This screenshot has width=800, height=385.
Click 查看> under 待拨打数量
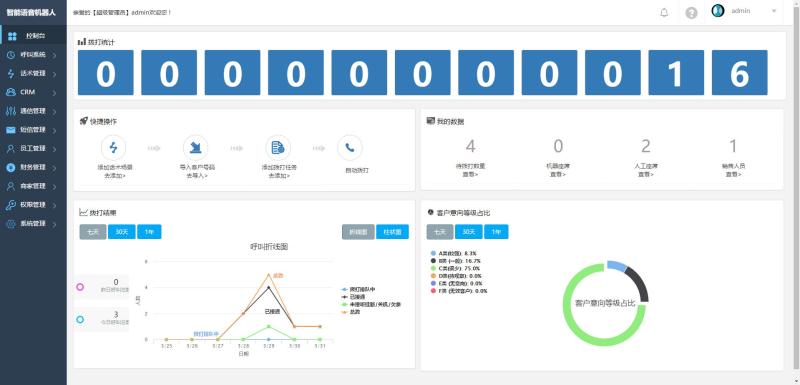click(470, 174)
